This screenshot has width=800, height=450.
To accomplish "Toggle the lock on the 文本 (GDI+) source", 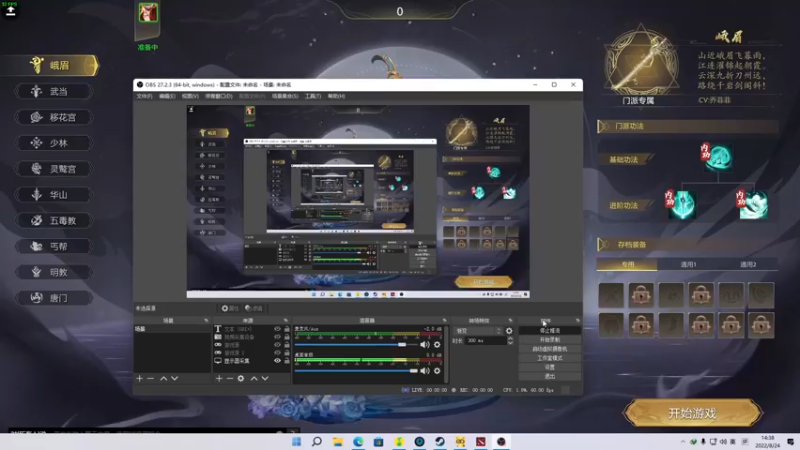I will [x=287, y=329].
